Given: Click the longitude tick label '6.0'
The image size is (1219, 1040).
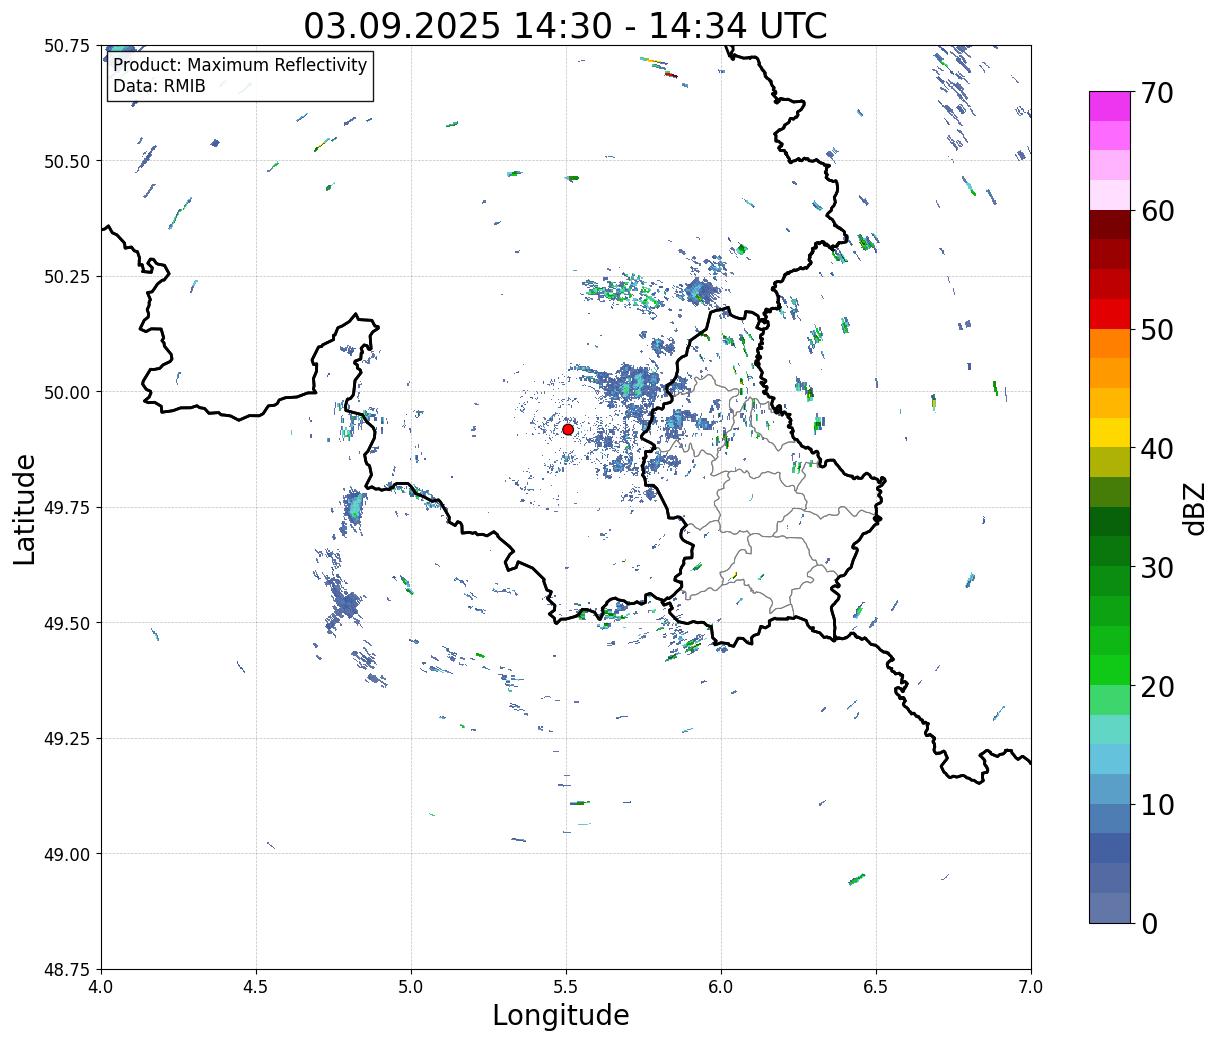Looking at the screenshot, I should point(721,987).
